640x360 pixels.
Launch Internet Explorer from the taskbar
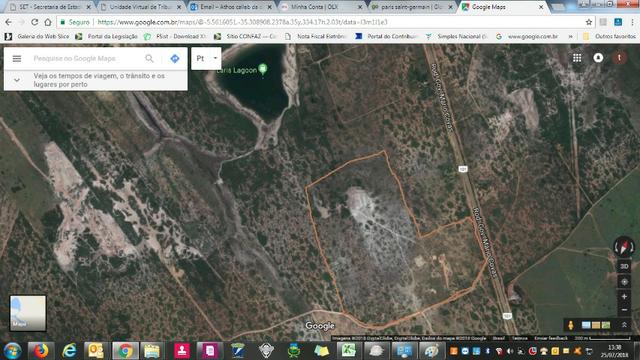point(70,351)
